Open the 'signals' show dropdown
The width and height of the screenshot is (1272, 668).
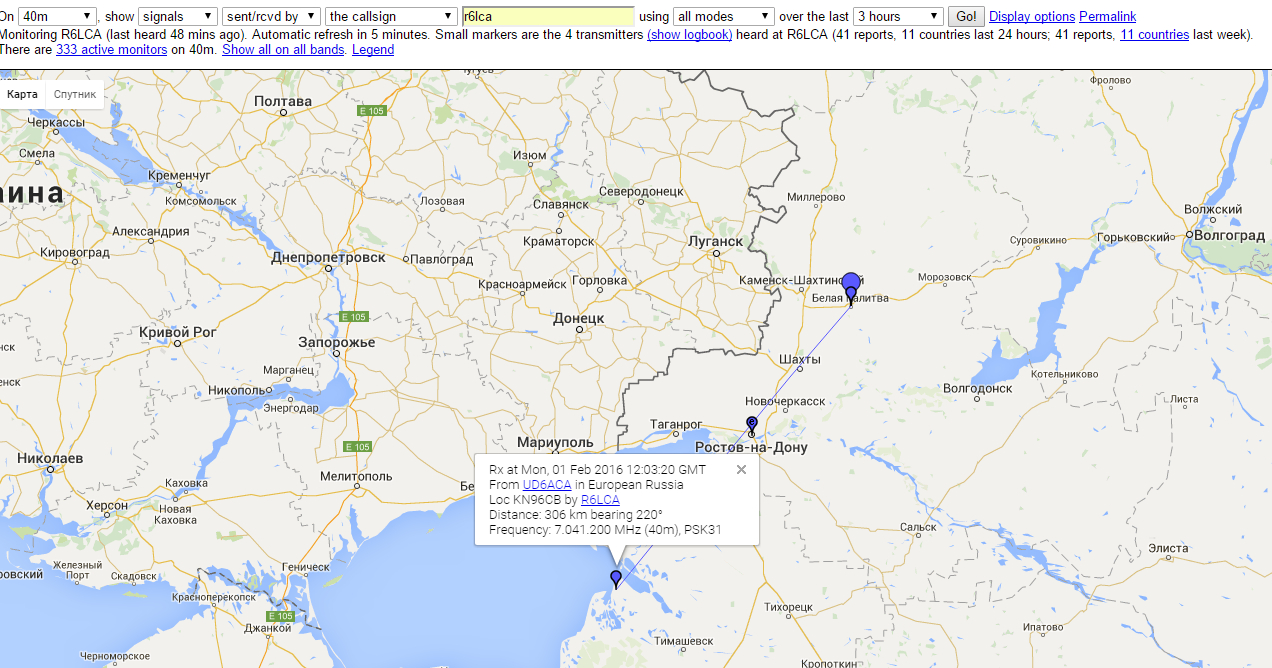[178, 16]
